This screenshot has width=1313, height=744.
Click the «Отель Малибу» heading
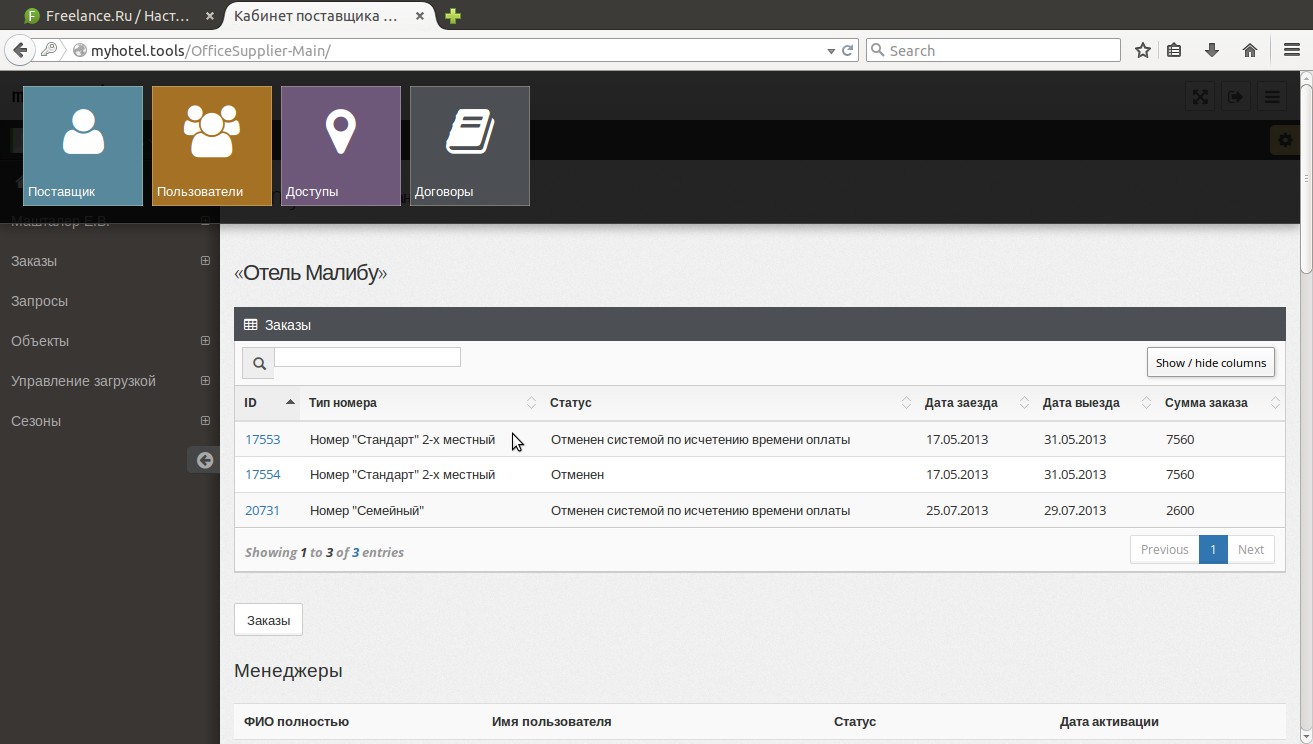tap(310, 273)
